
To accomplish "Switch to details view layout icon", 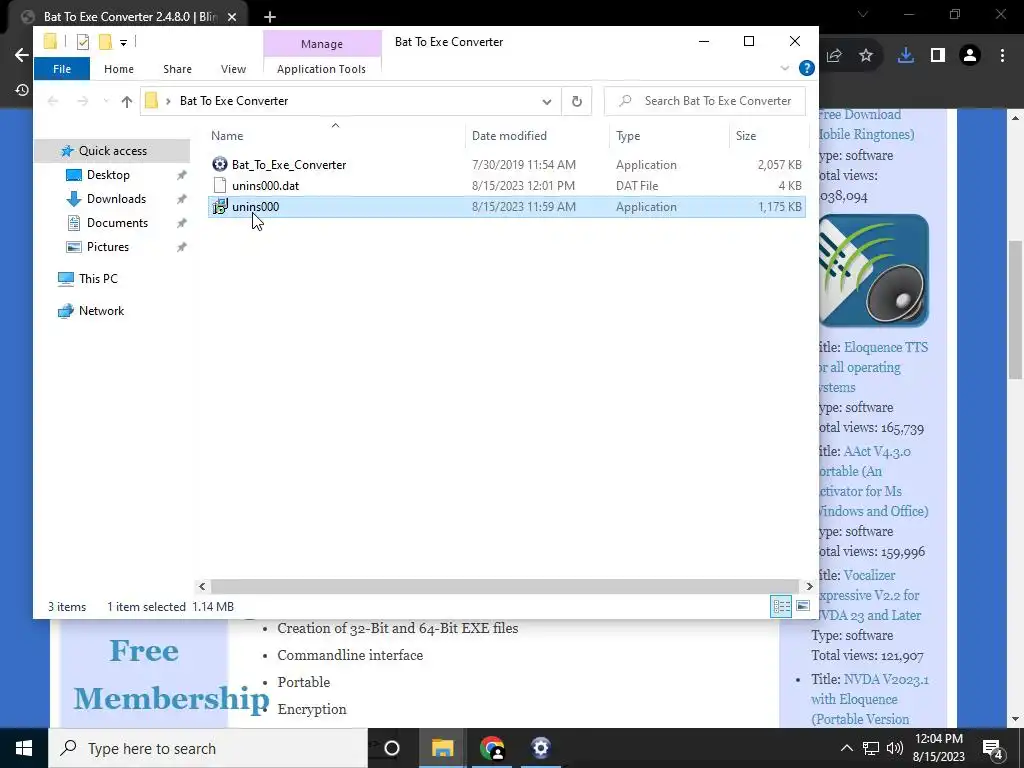I will point(781,606).
